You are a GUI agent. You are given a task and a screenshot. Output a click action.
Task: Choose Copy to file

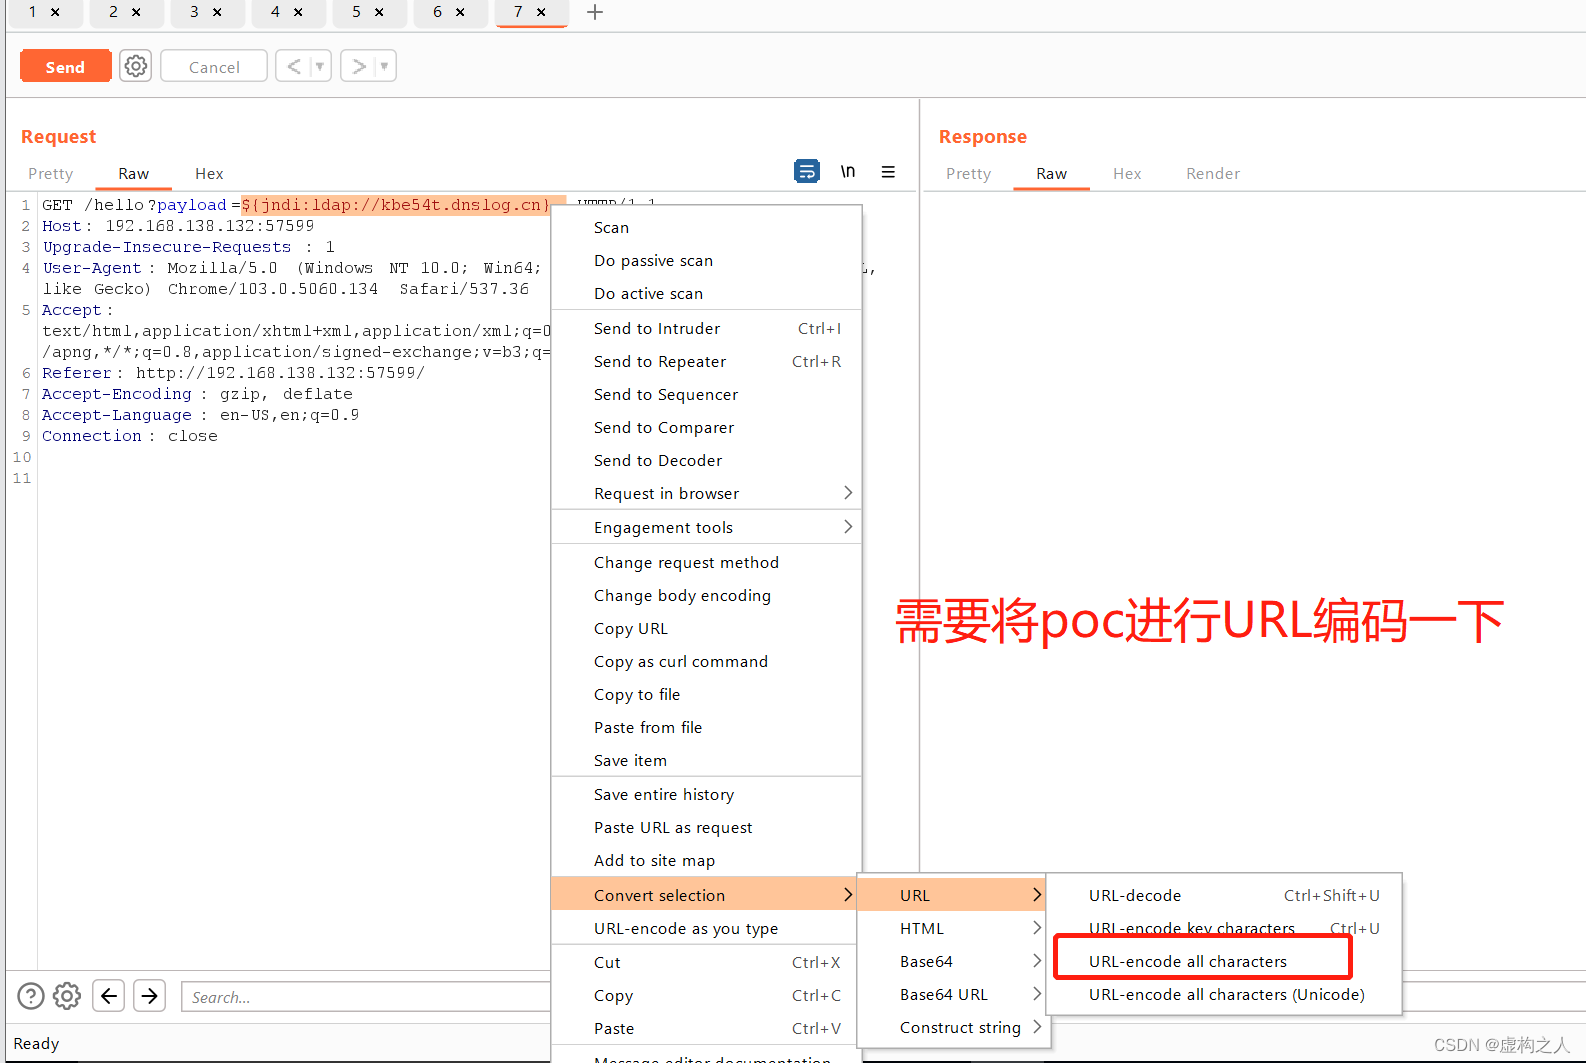click(706, 695)
